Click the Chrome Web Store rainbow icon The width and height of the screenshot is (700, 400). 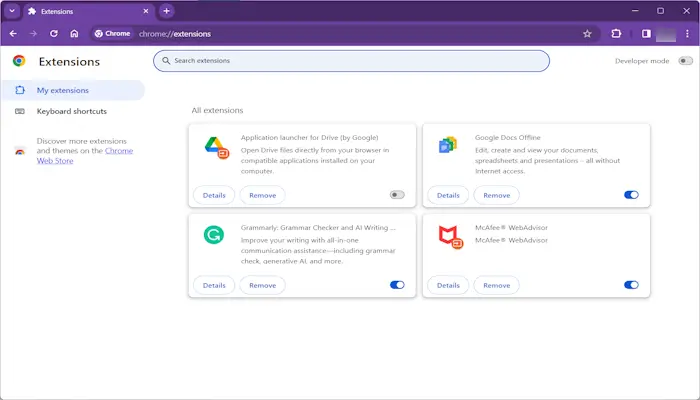point(20,151)
